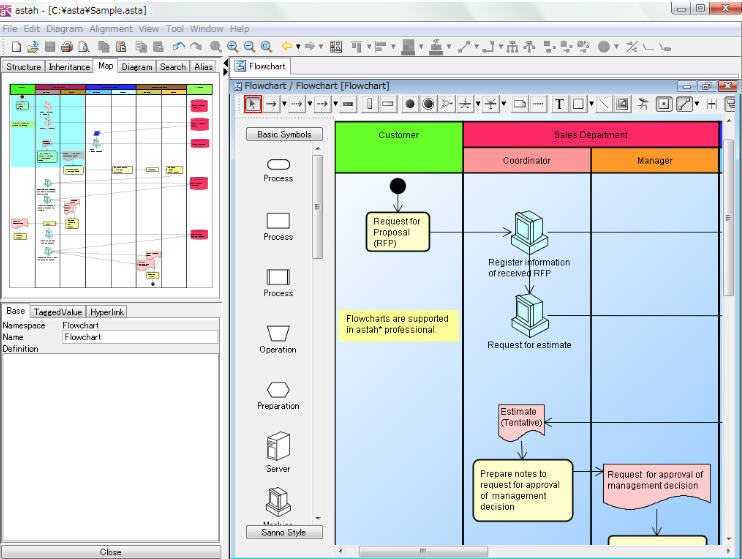
Task: Click the New file icon
Action: (17, 47)
